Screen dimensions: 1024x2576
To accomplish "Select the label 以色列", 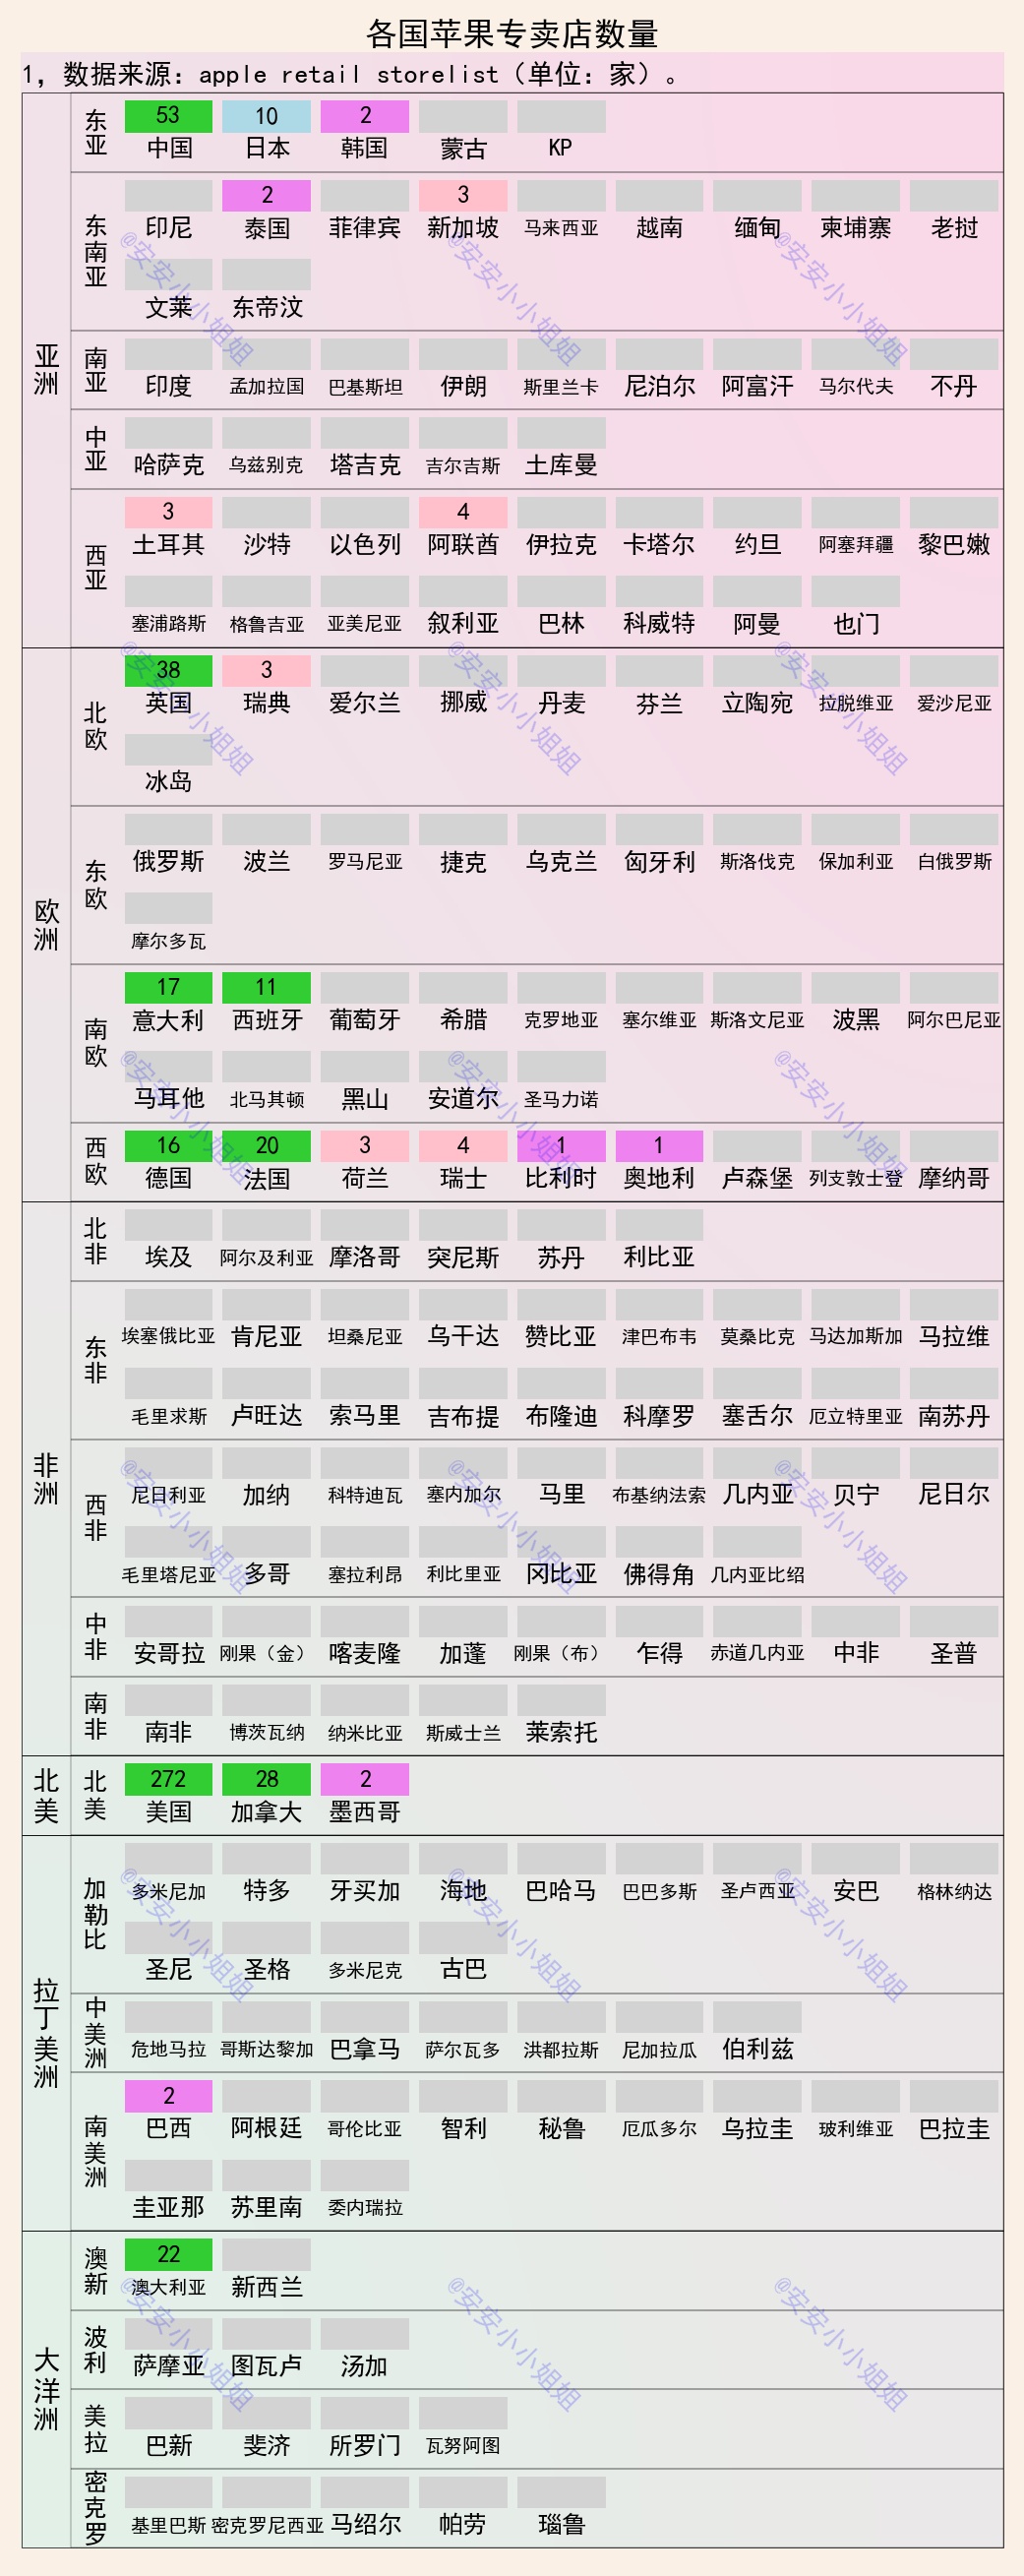I will [x=364, y=544].
